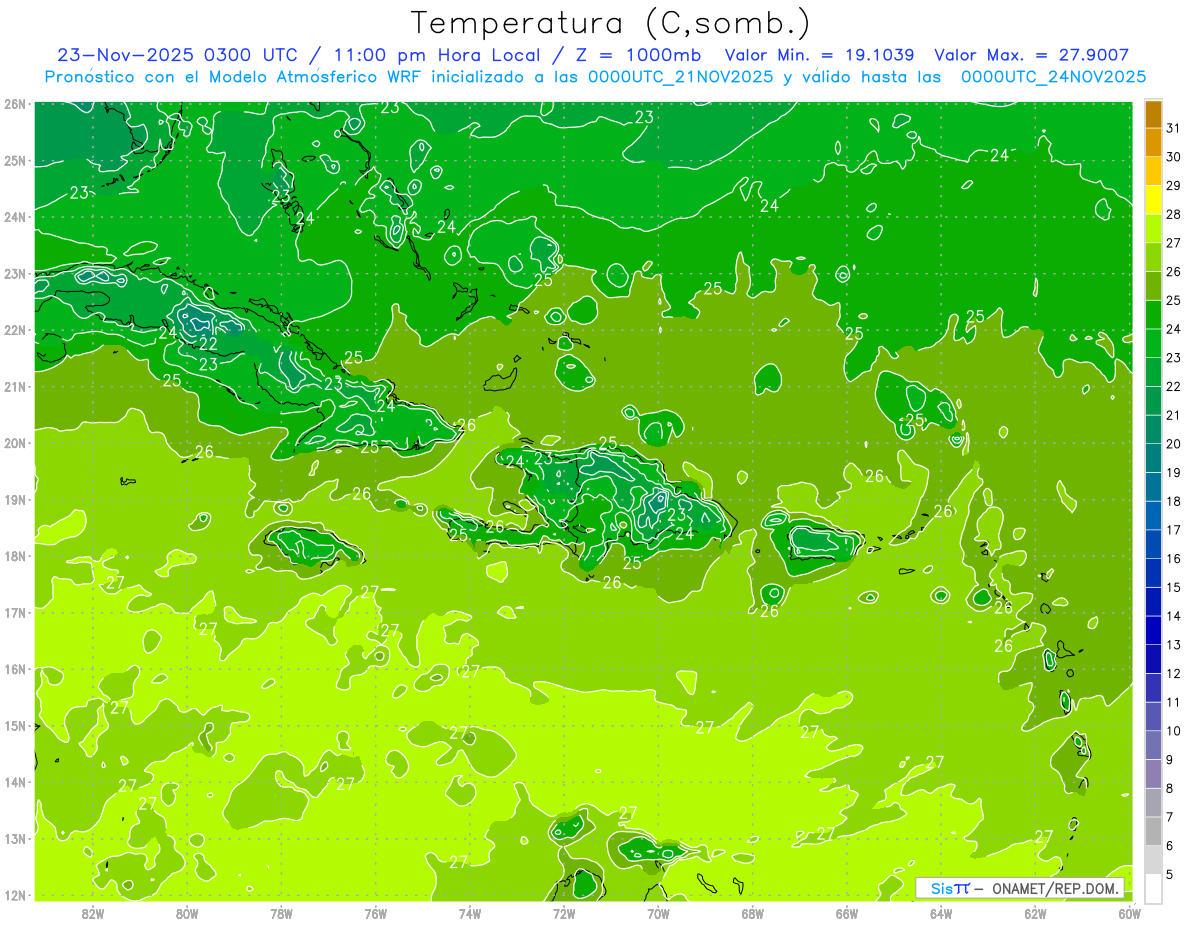Click the '14N' latitude axis label

pos(15,782)
